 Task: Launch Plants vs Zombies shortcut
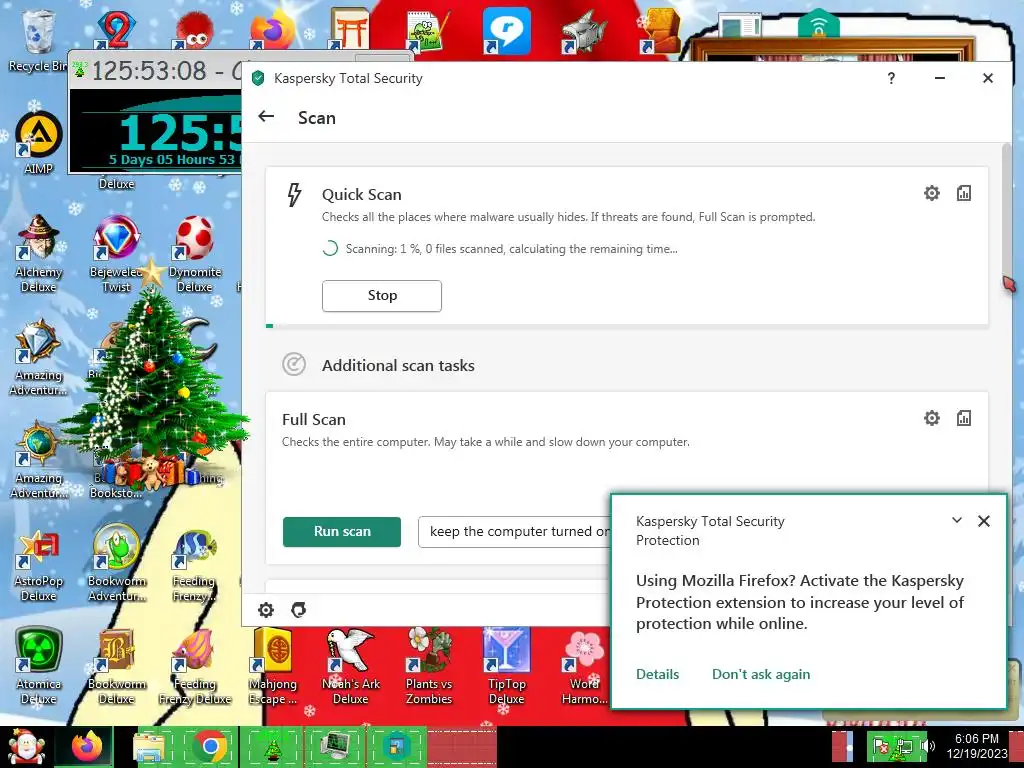[428, 666]
